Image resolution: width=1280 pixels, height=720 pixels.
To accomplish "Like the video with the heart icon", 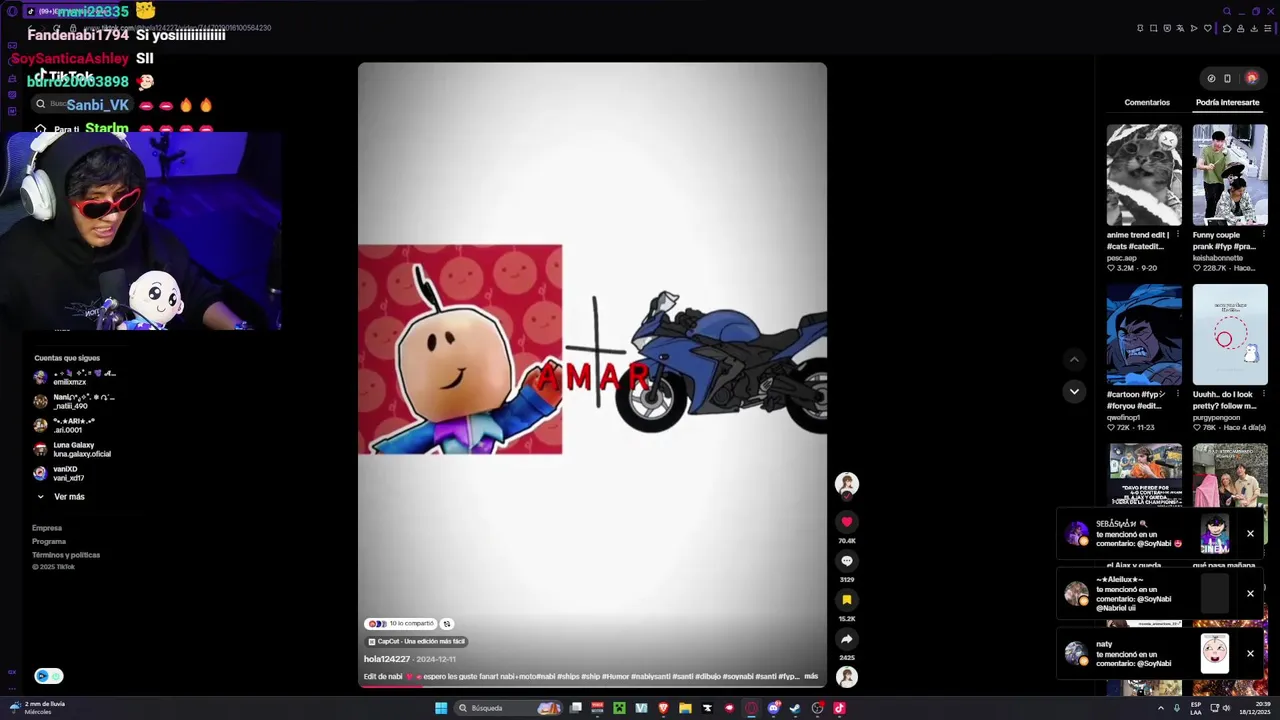I will [x=847, y=522].
